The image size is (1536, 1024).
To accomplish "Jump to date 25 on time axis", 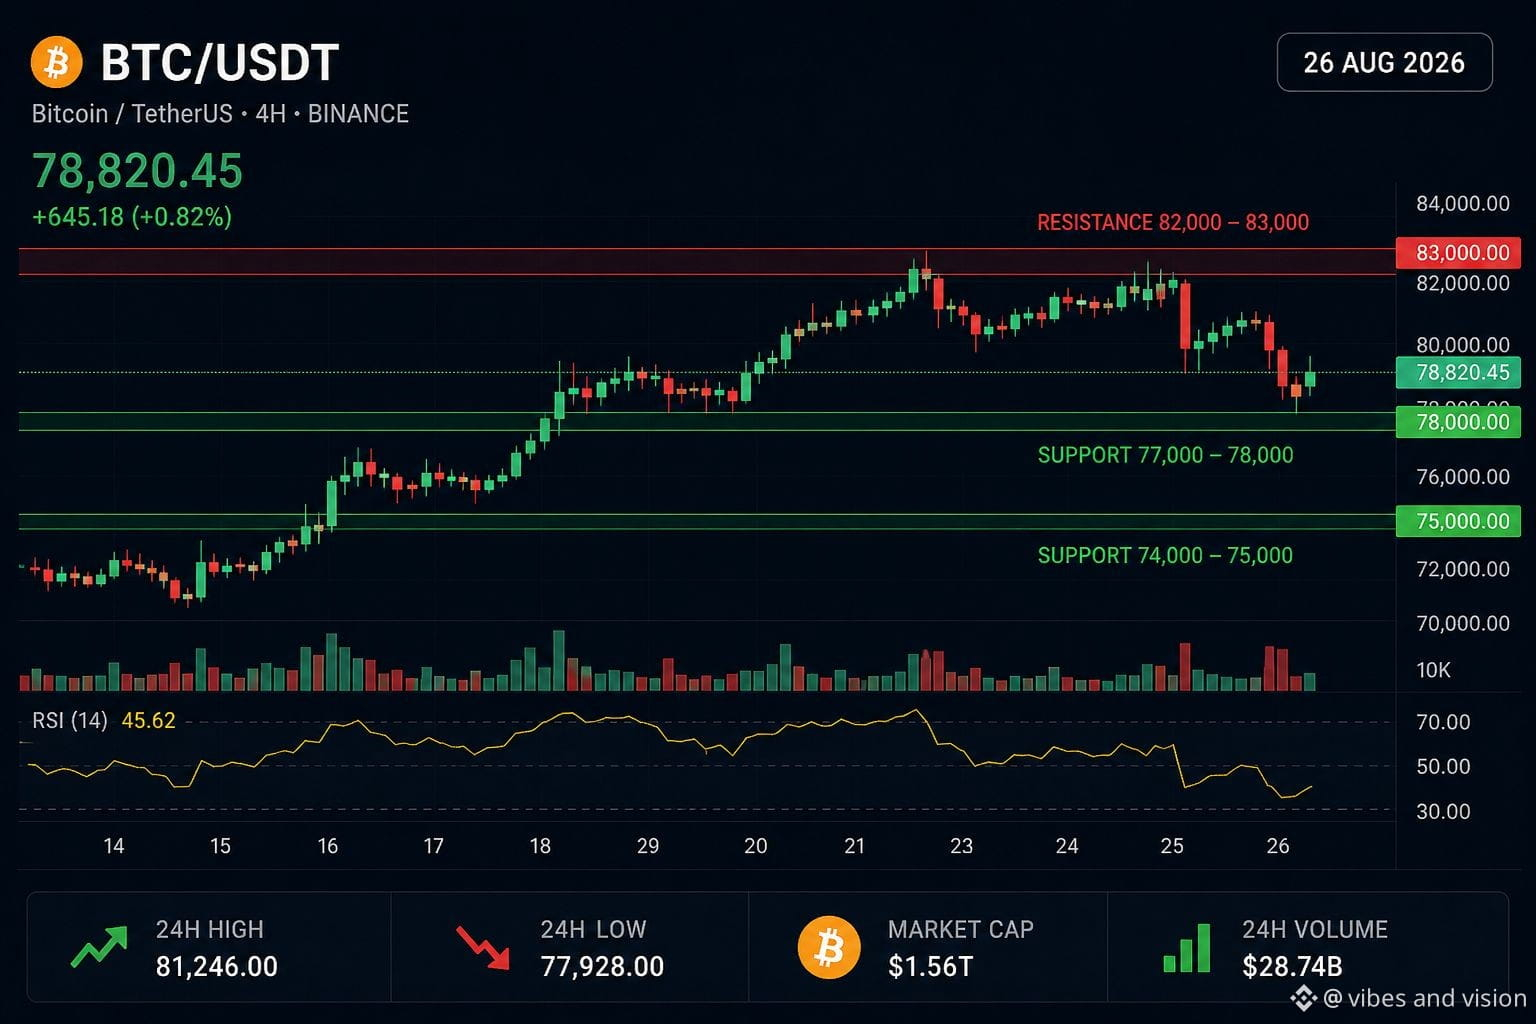I will click(1172, 846).
